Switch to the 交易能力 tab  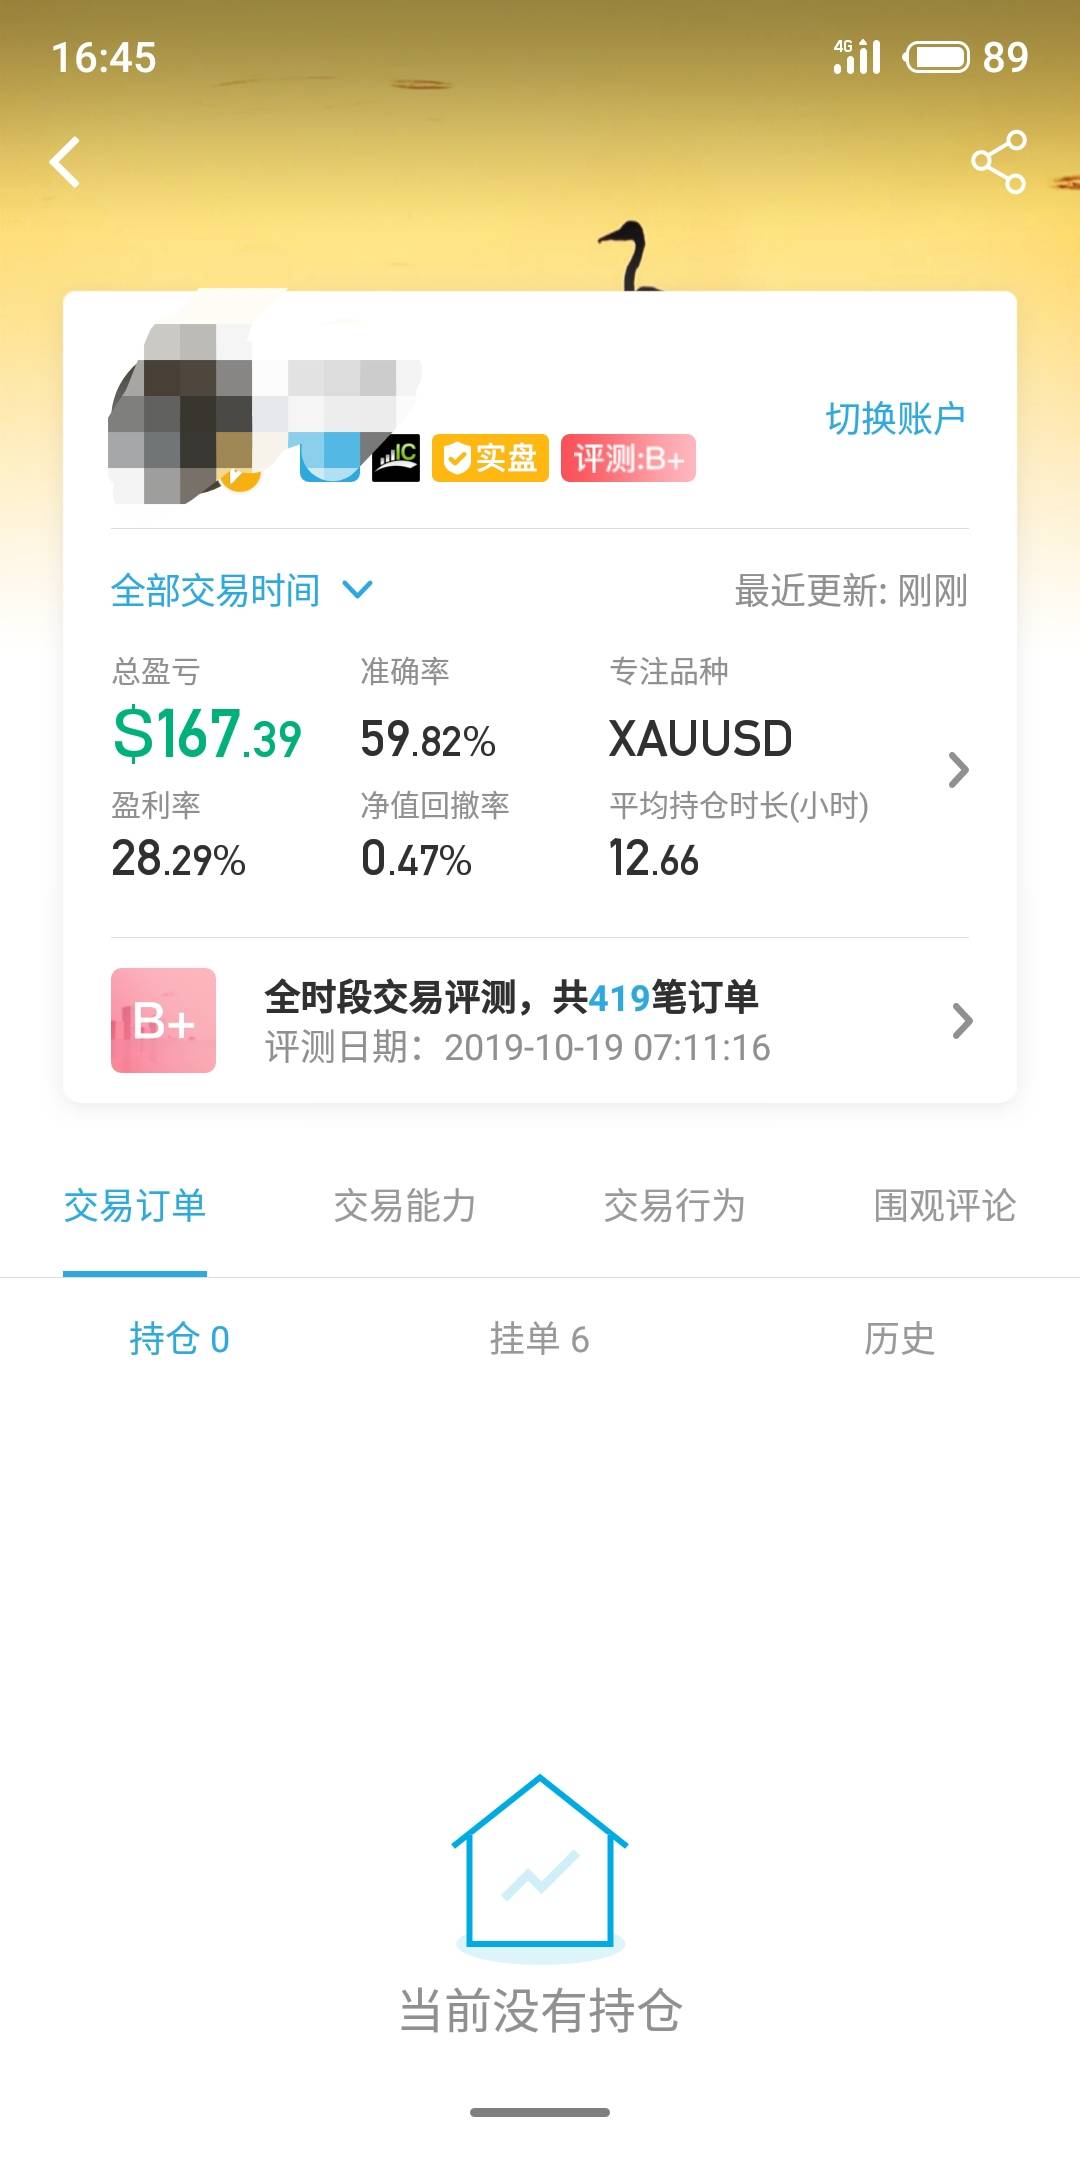click(x=404, y=1206)
